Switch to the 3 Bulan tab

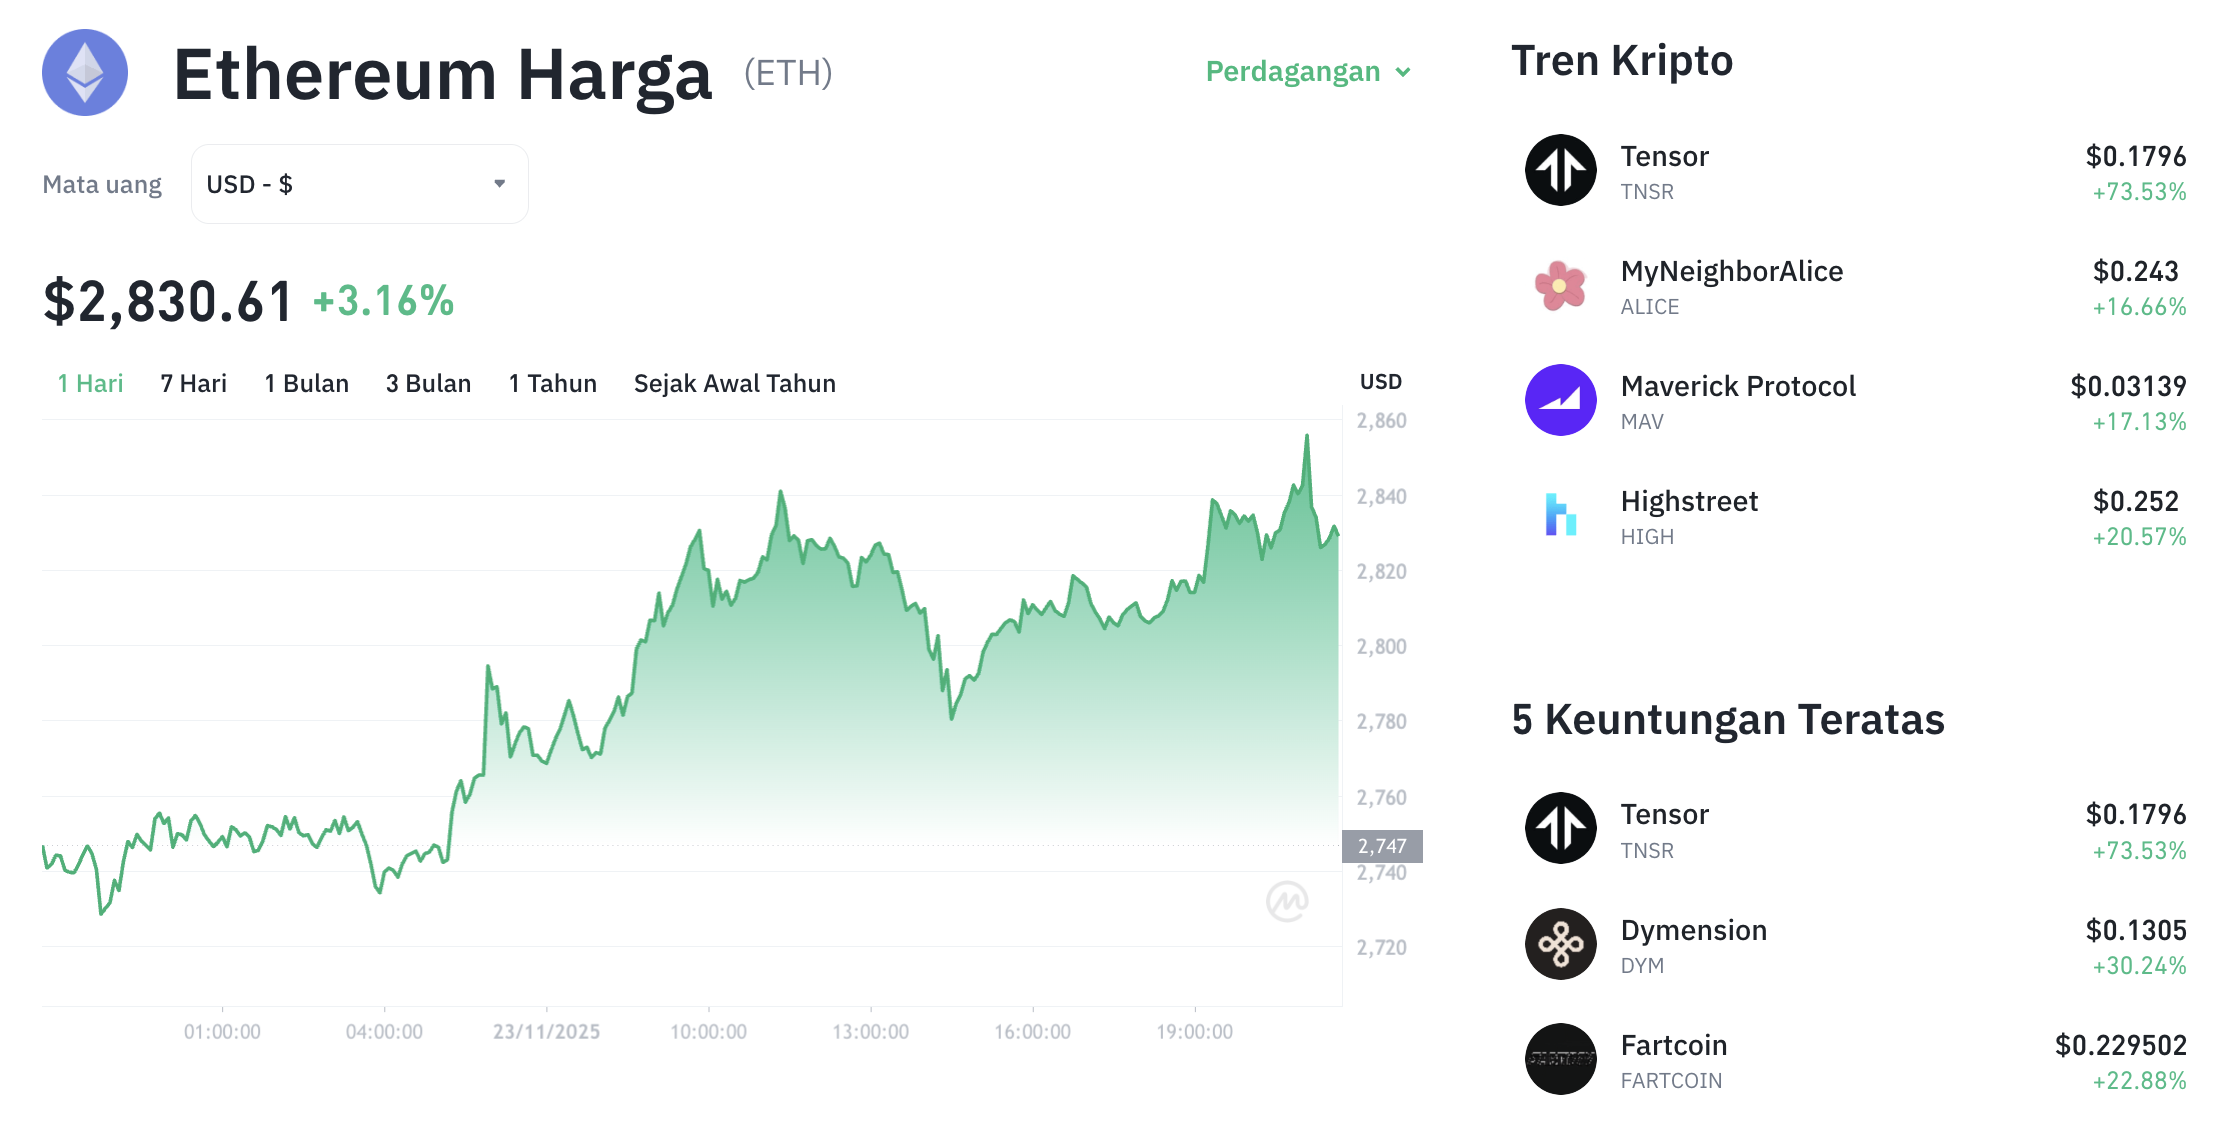(428, 383)
